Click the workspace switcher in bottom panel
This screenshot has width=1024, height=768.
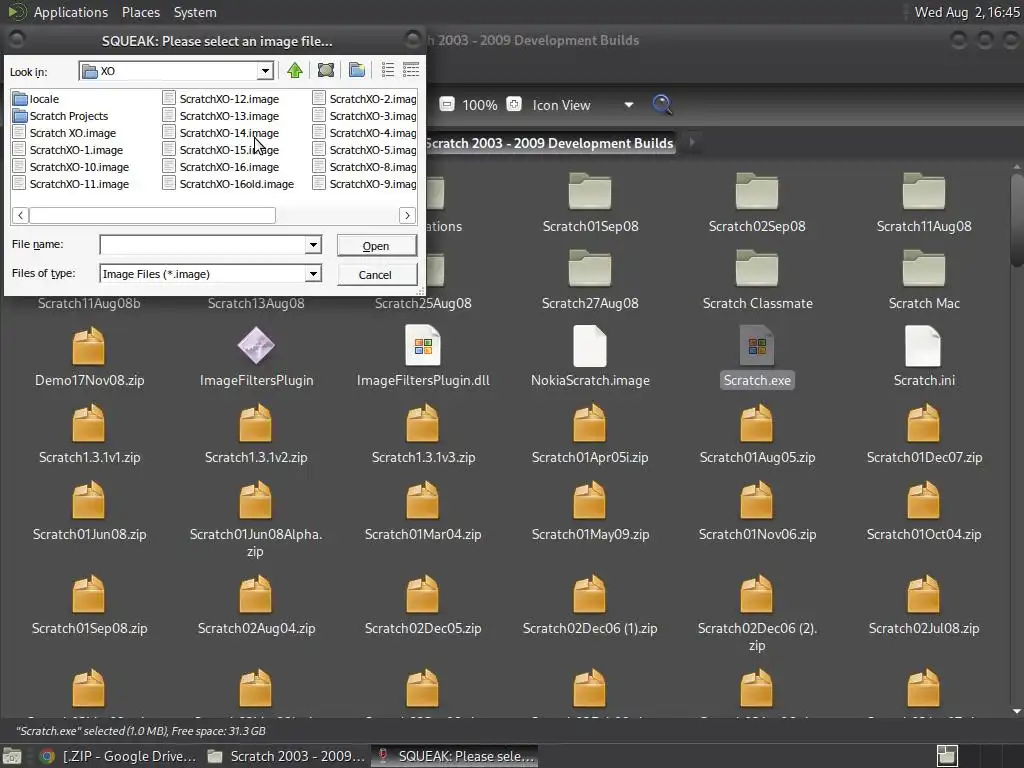pyautogui.click(x=947, y=756)
